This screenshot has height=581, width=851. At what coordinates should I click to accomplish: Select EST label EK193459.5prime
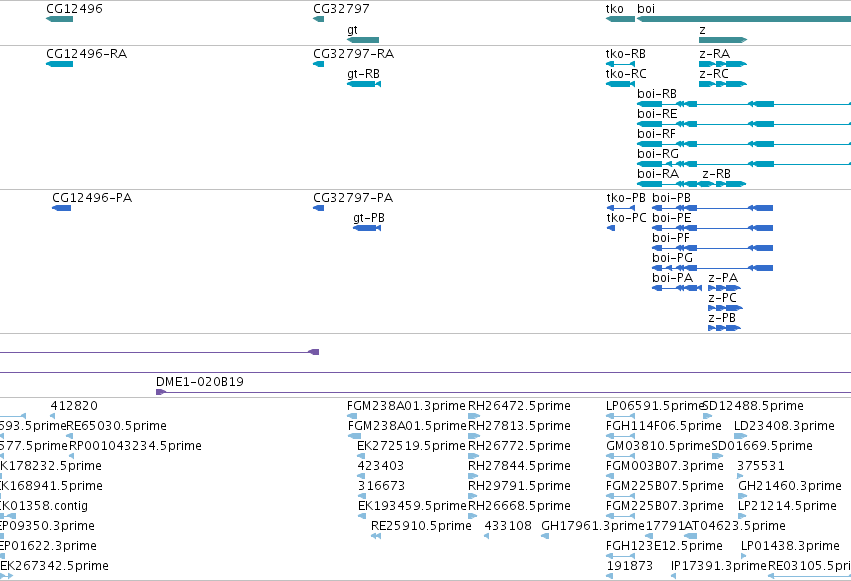(412, 506)
